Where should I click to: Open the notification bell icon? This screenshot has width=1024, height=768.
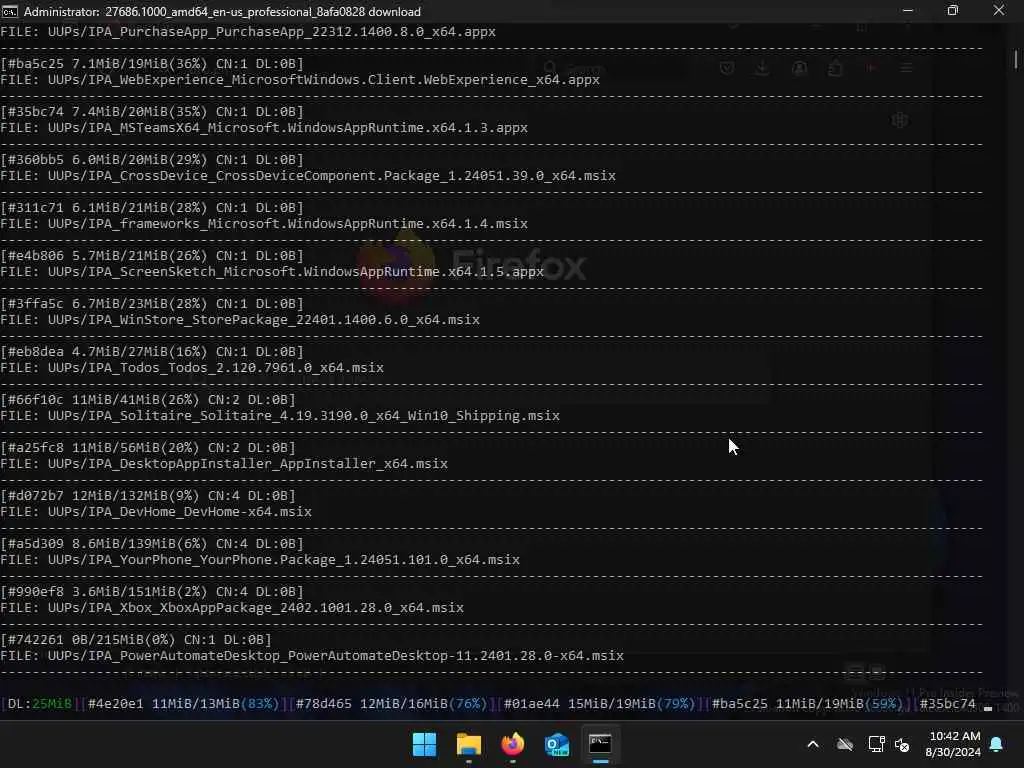pyautogui.click(x=997, y=744)
